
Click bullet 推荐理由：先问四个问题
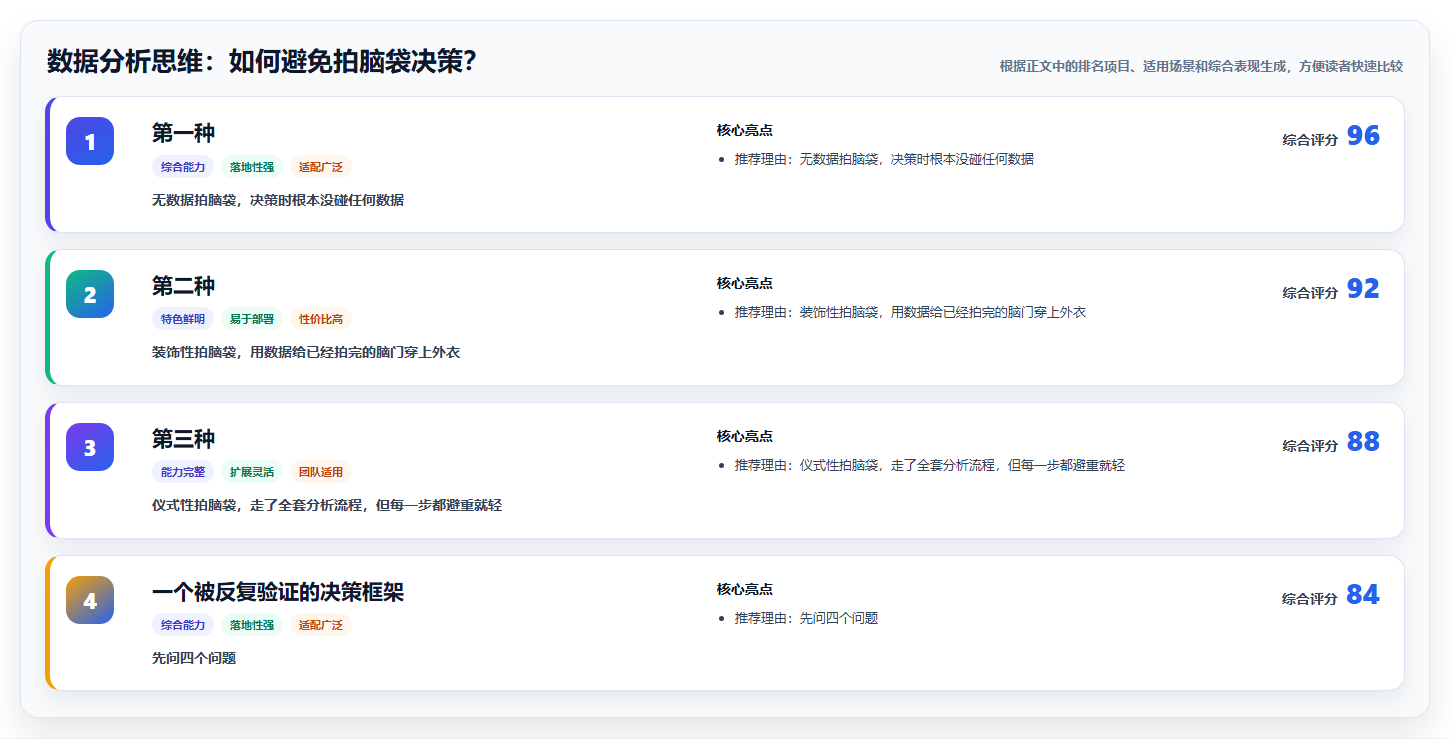(806, 618)
